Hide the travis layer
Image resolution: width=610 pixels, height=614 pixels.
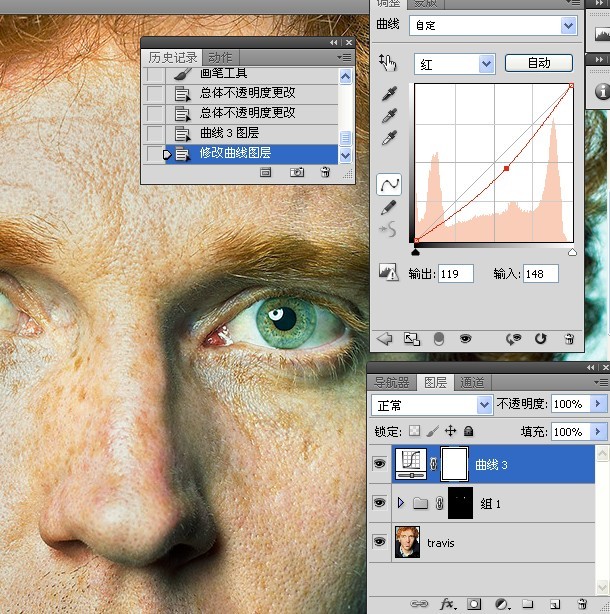coord(379,542)
